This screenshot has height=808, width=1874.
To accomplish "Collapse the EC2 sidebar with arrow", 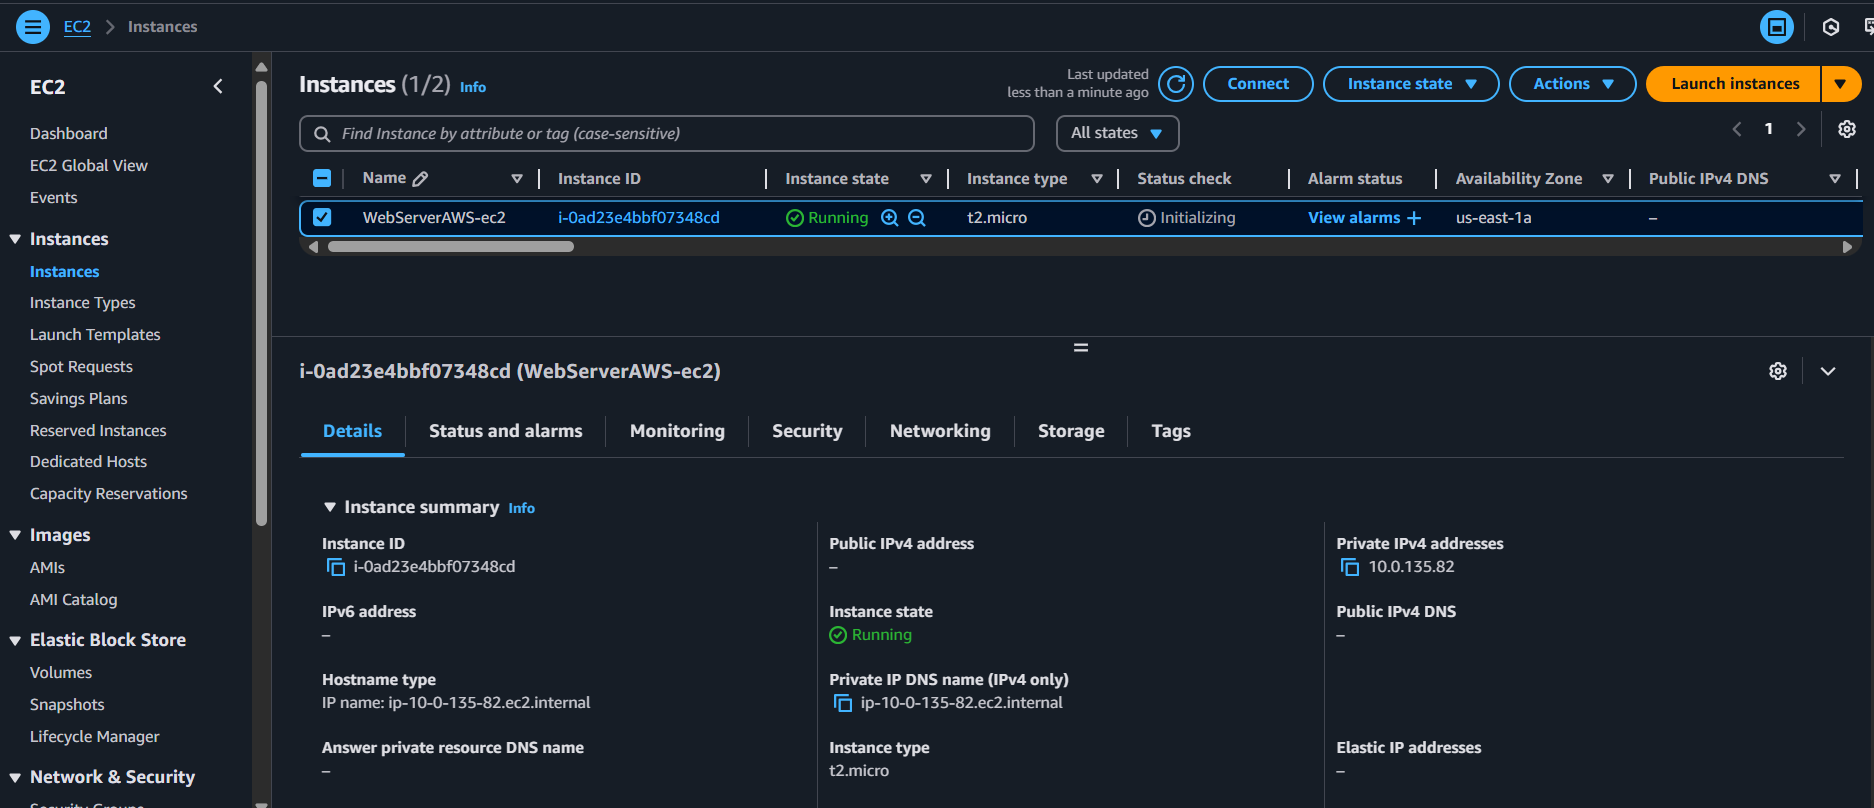I will tap(218, 87).
